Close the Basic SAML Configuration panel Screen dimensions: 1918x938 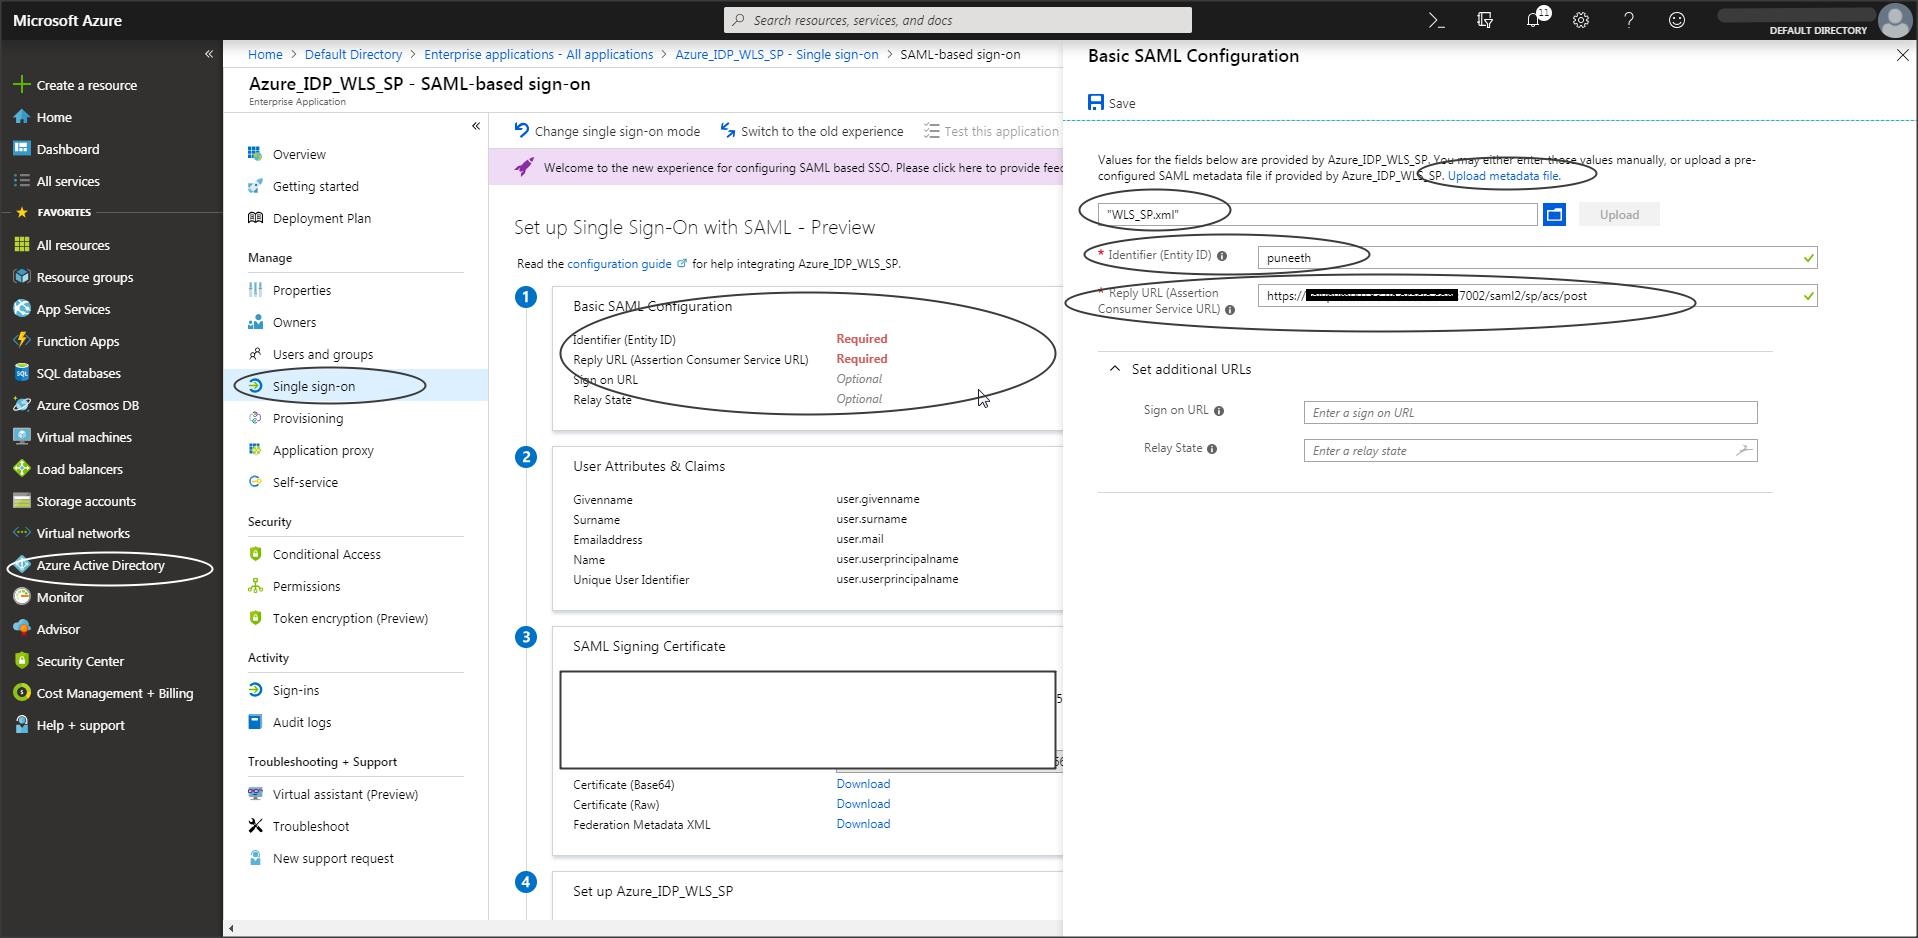point(1902,56)
